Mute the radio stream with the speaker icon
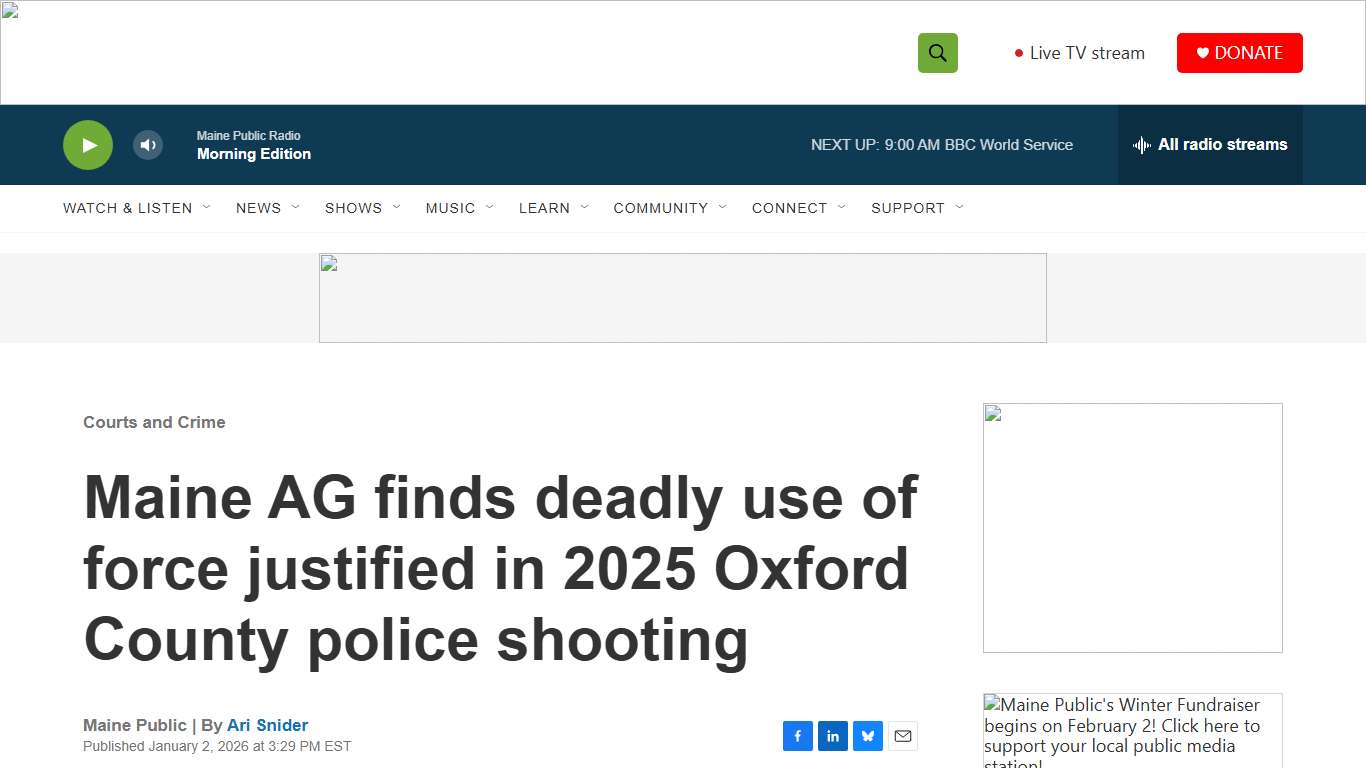Image resolution: width=1366 pixels, height=768 pixels. coord(148,145)
